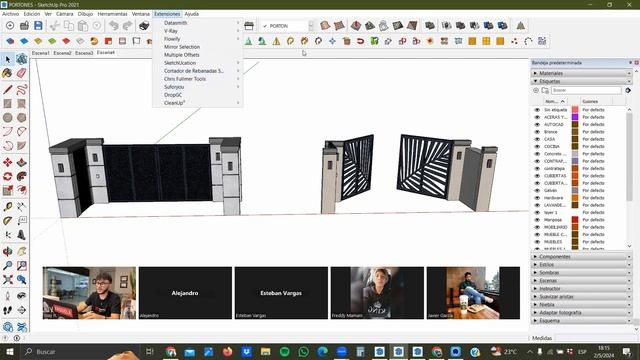Expand the Componentes panel

pyautogui.click(x=582, y=257)
